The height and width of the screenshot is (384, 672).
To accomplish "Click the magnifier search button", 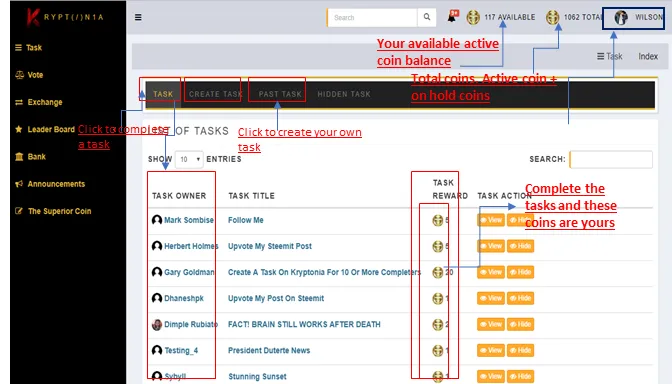I will coord(427,17).
